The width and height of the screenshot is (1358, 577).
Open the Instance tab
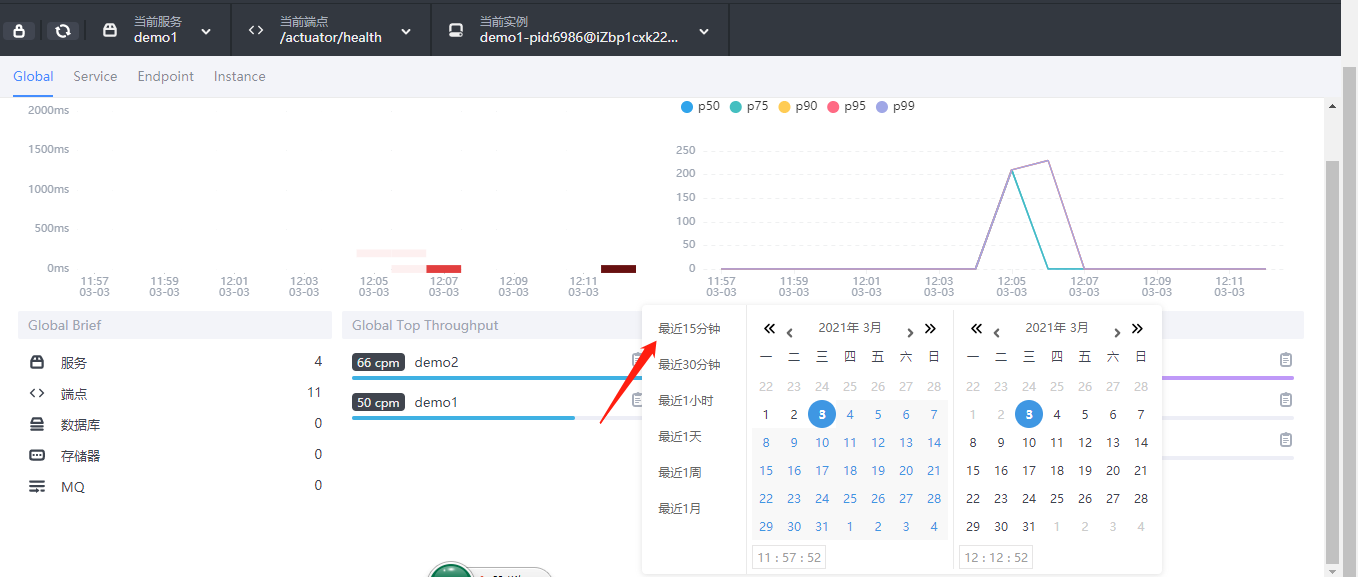pos(240,76)
